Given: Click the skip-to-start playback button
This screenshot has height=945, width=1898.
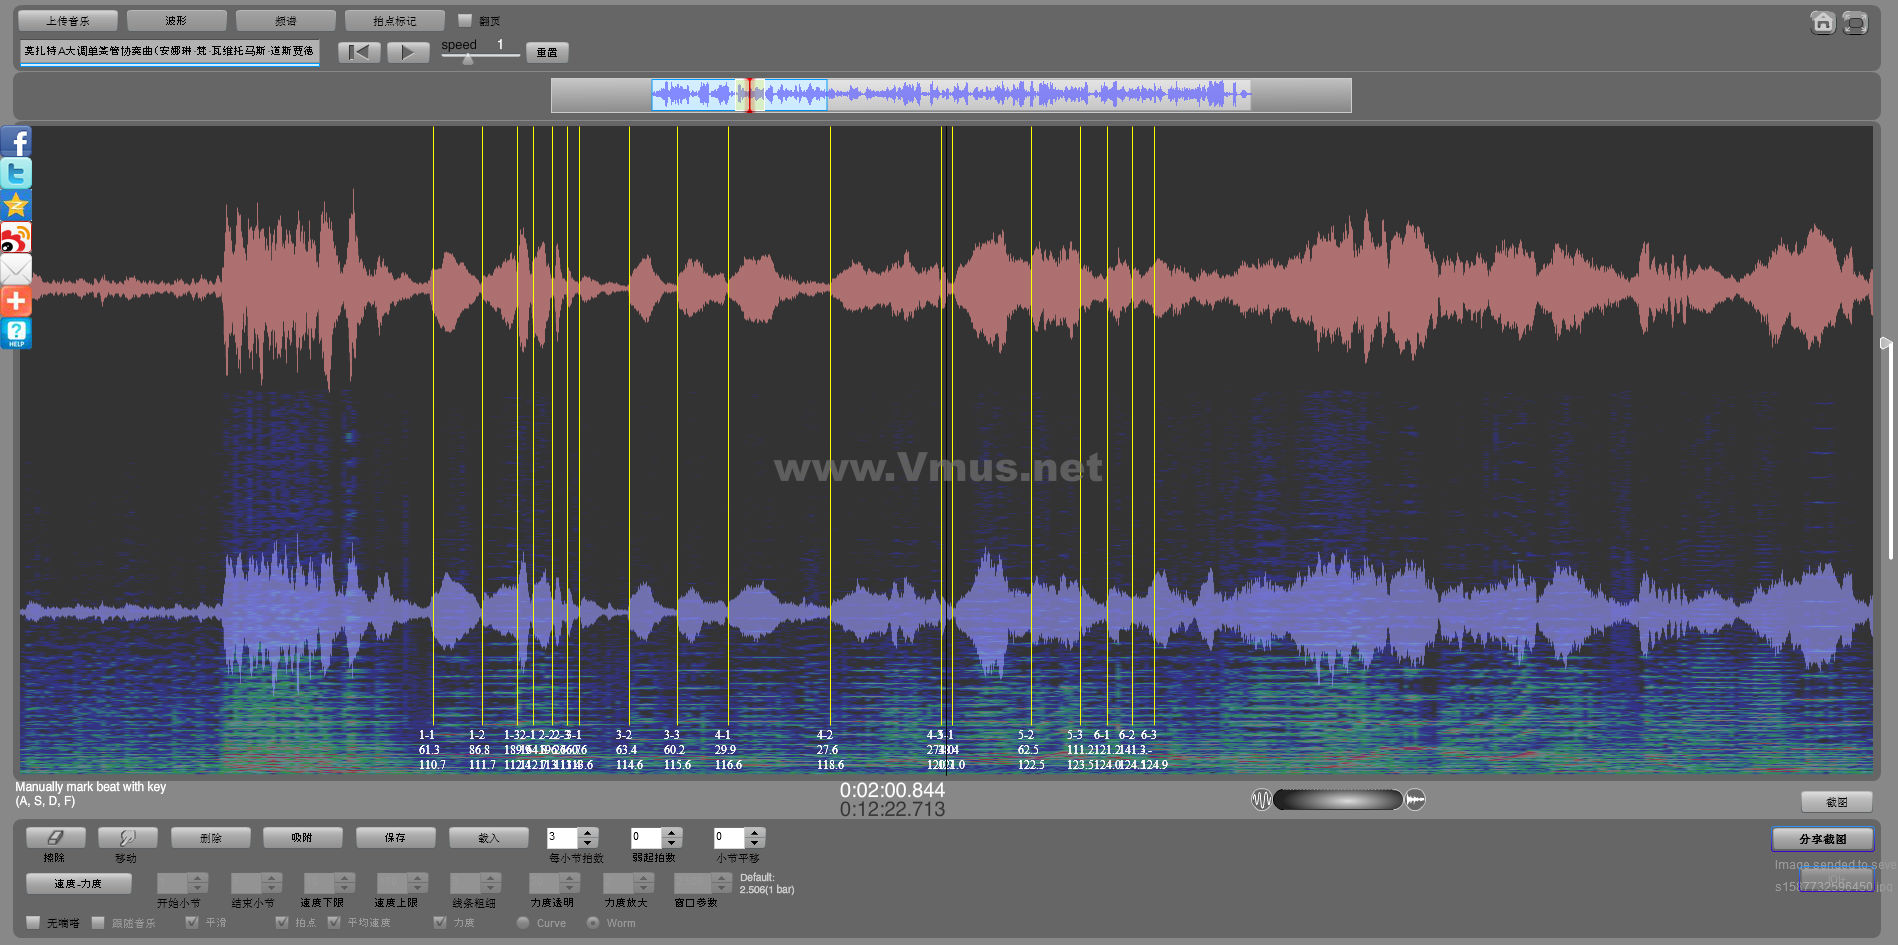Looking at the screenshot, I should [359, 53].
